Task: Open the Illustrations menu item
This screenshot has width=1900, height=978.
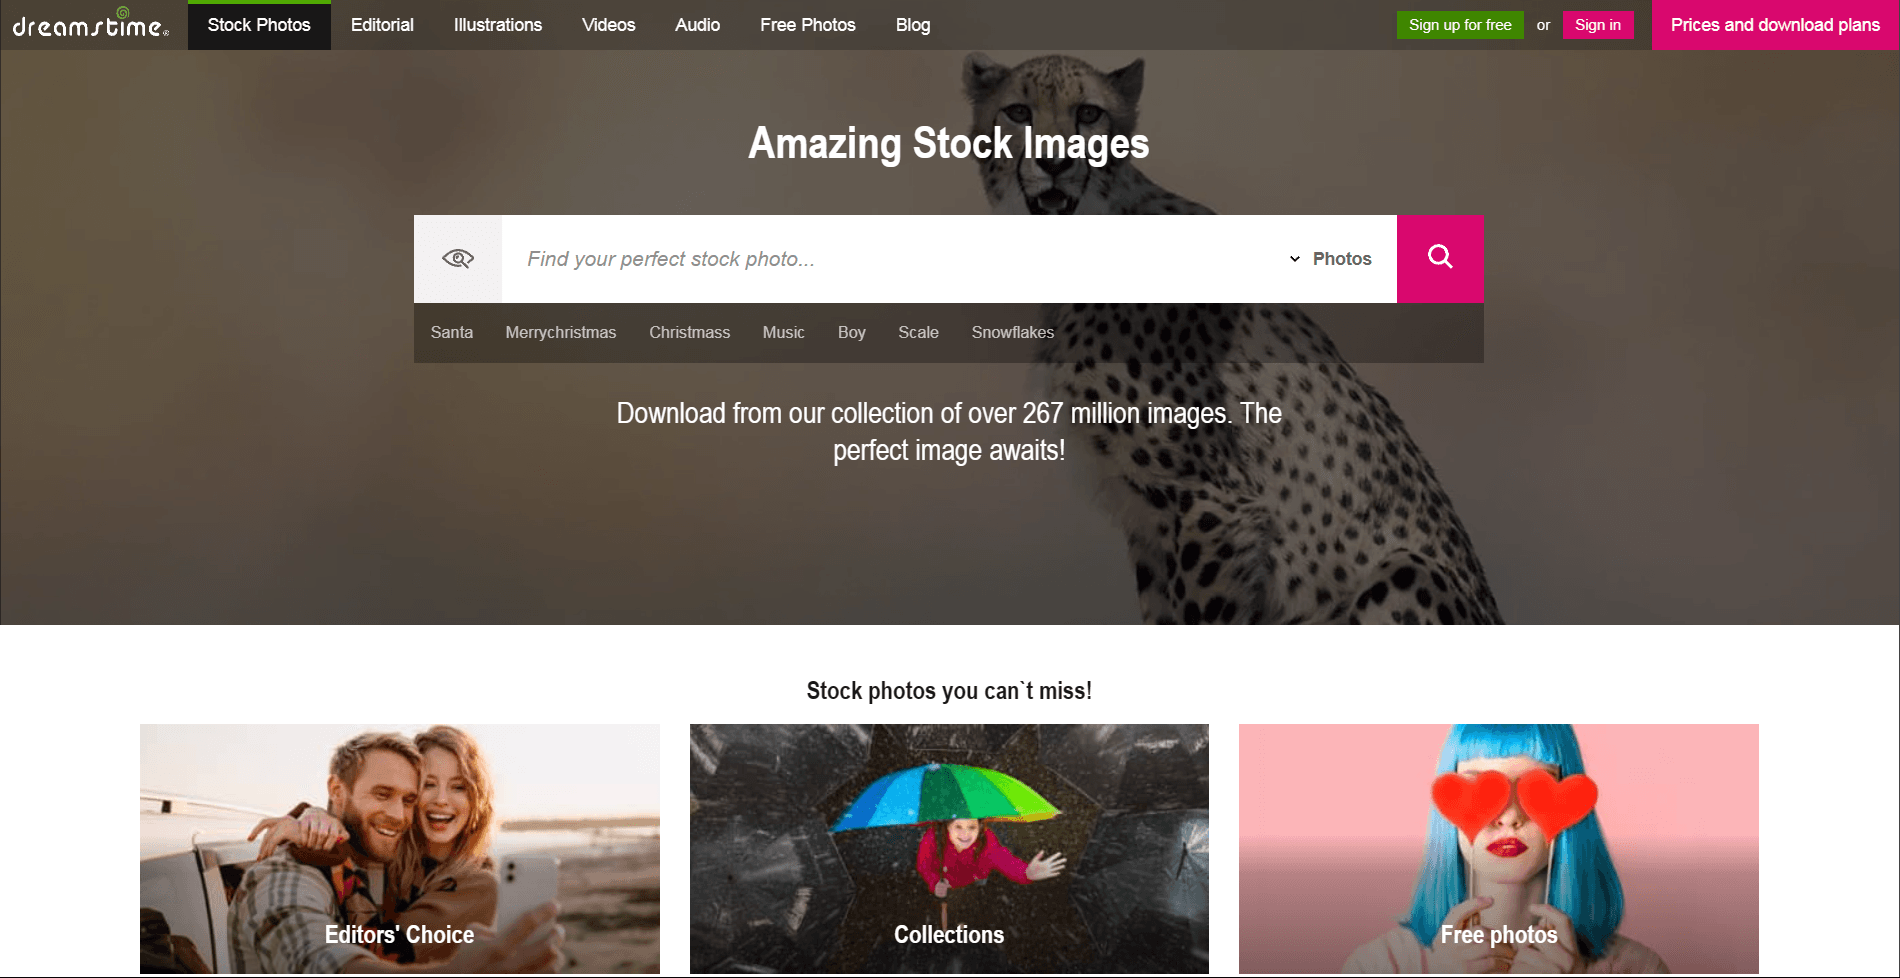Action: click(498, 25)
